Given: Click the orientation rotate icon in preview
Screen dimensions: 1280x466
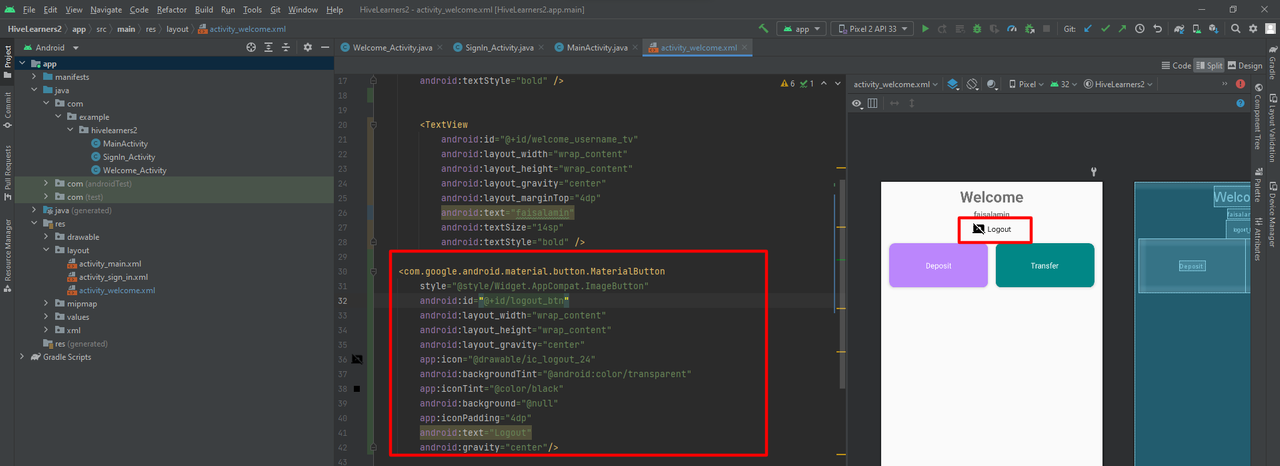Looking at the screenshot, I should coord(972,84).
